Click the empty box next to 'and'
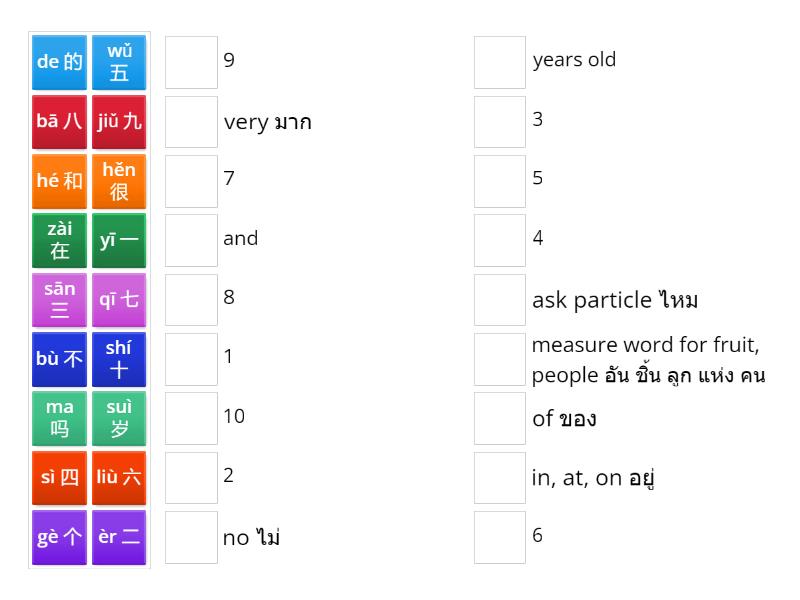Screen dimensions: 800x600 pyautogui.click(x=191, y=240)
